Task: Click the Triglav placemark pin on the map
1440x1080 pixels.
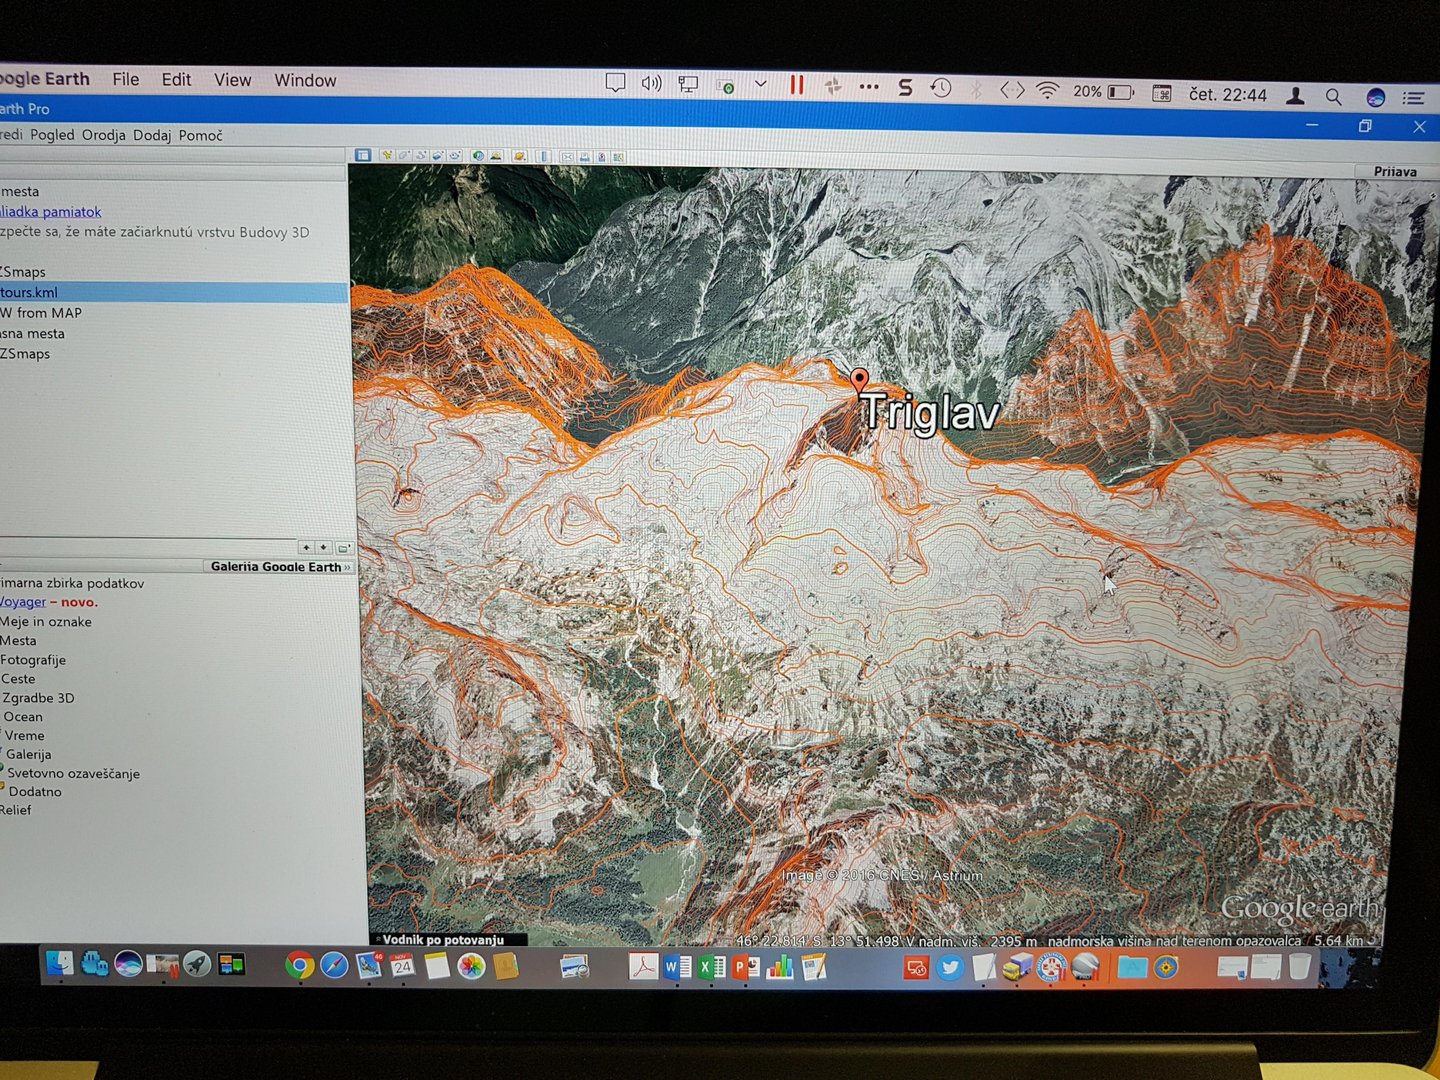Action: tap(859, 380)
